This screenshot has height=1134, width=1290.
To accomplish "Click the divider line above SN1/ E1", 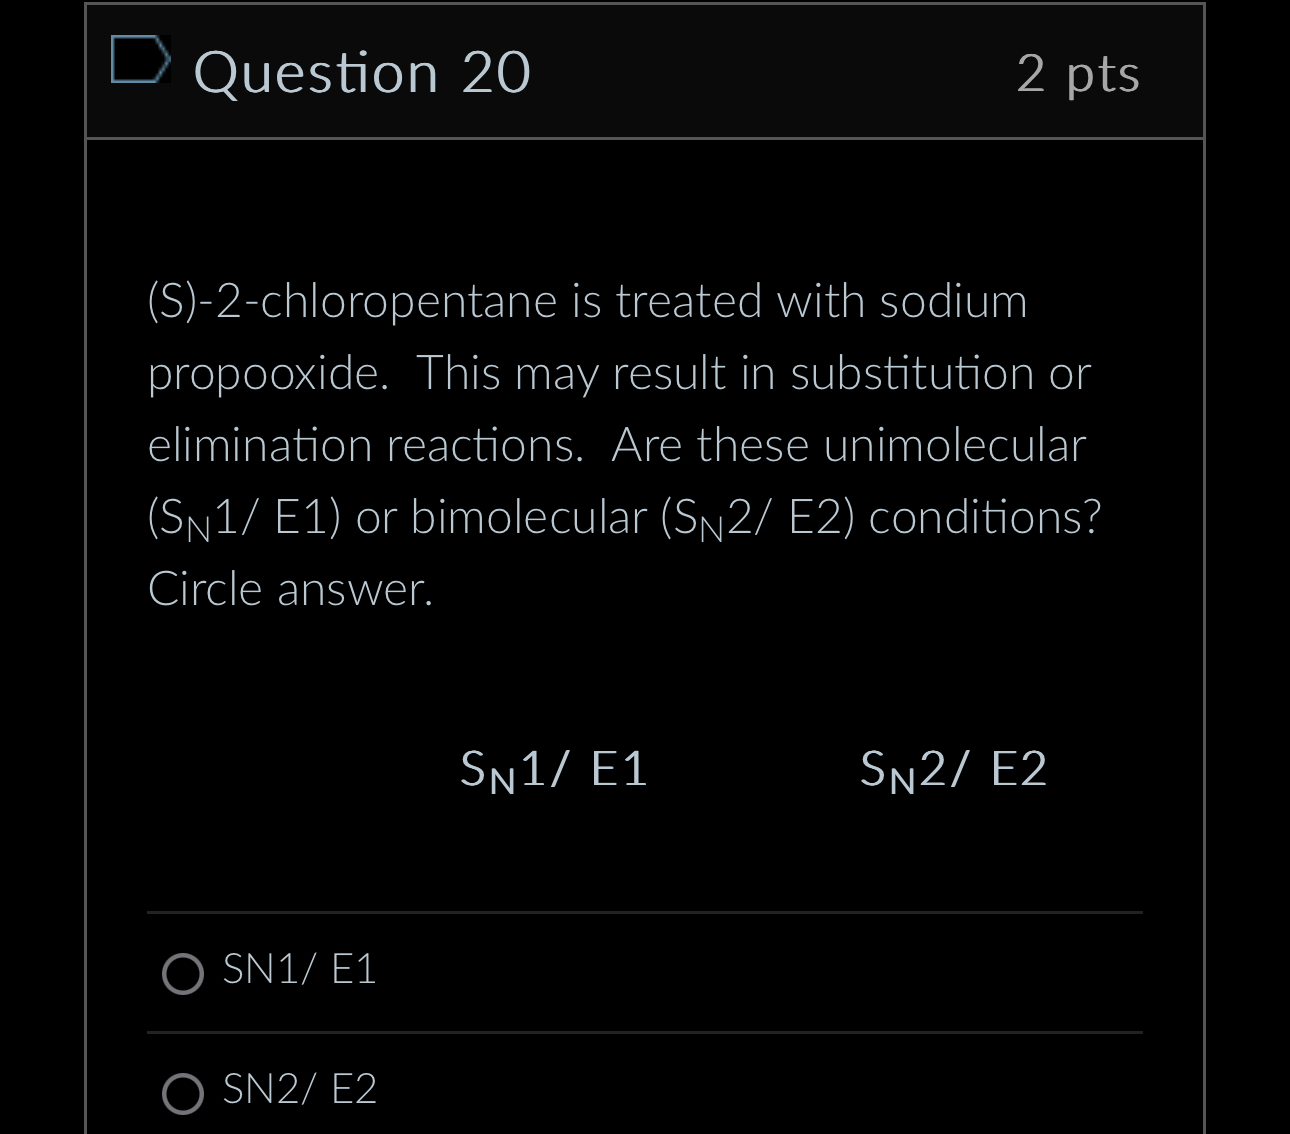I will pyautogui.click(x=644, y=912).
